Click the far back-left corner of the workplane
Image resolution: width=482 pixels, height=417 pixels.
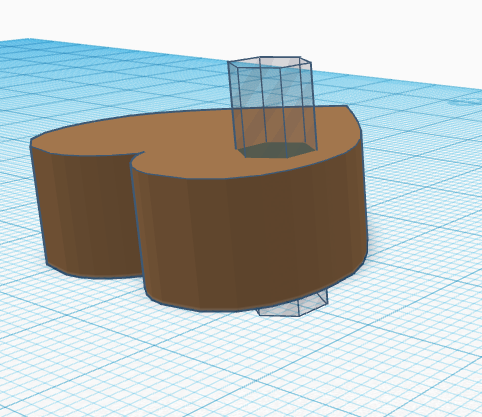coord(20,41)
